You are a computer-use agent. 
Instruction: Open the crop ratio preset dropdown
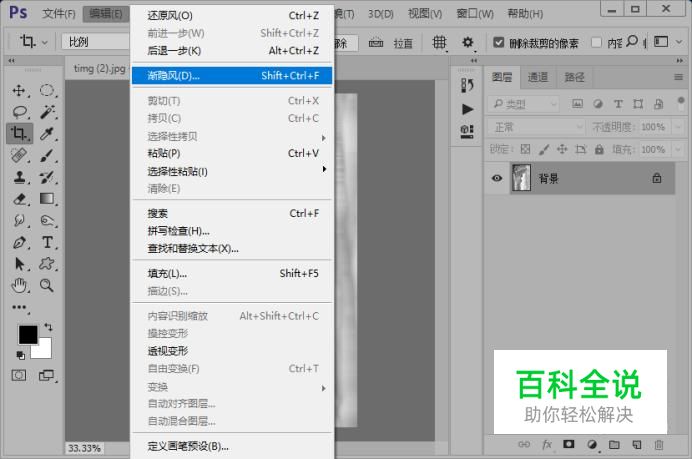(96, 42)
